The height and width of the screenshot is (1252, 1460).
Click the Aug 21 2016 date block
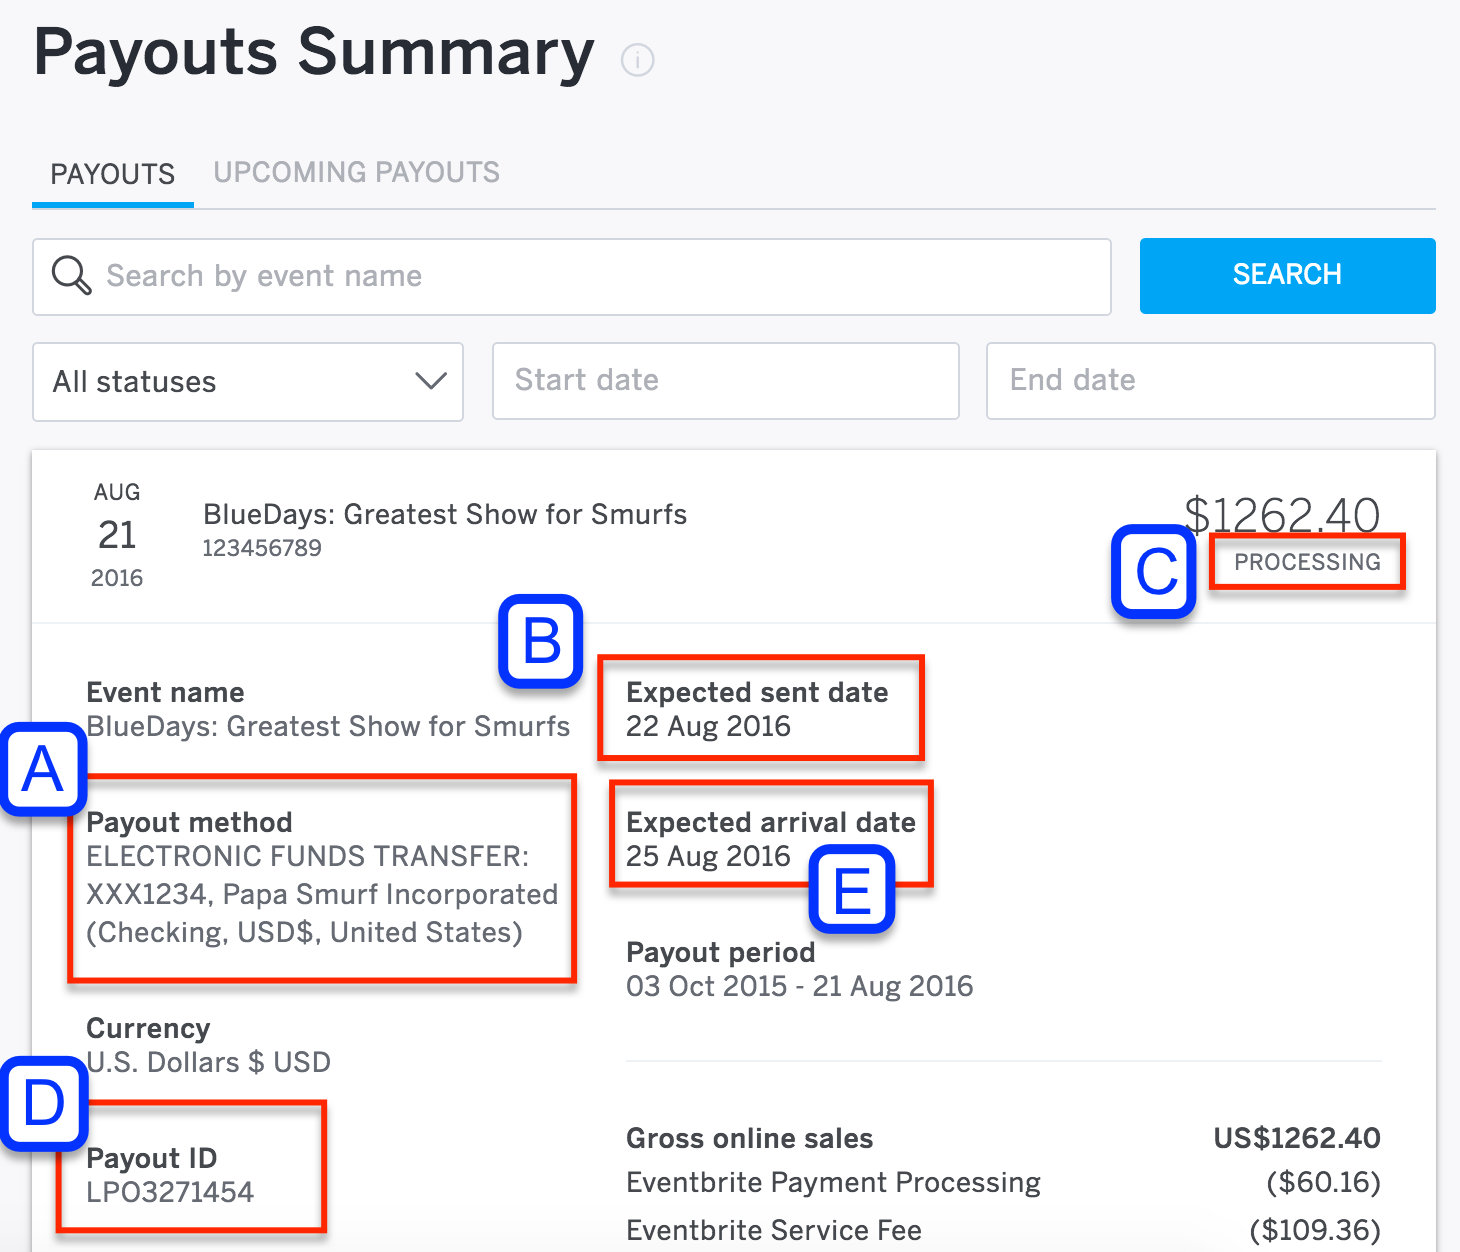pos(116,533)
